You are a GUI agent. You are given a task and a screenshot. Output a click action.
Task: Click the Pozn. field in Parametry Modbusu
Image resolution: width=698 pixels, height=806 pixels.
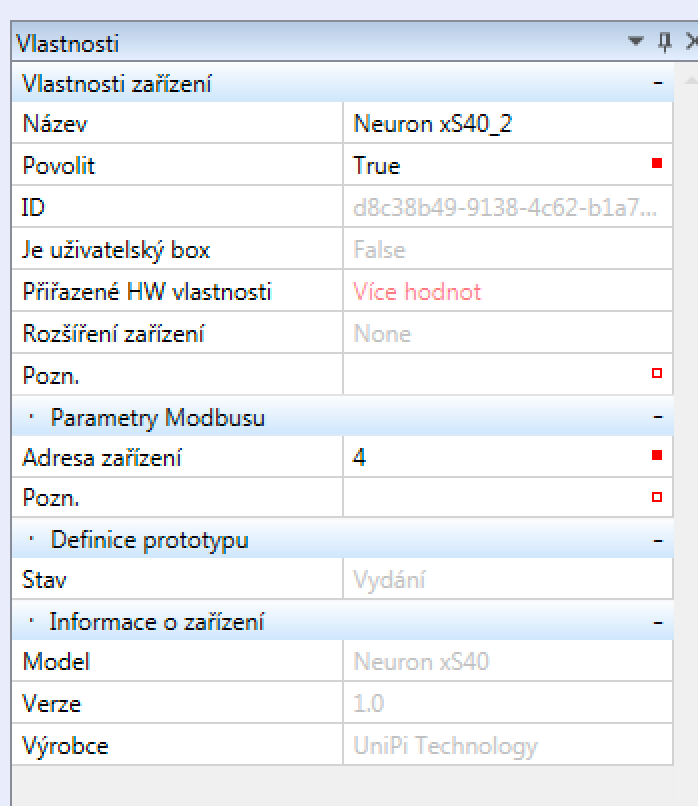pos(490,498)
